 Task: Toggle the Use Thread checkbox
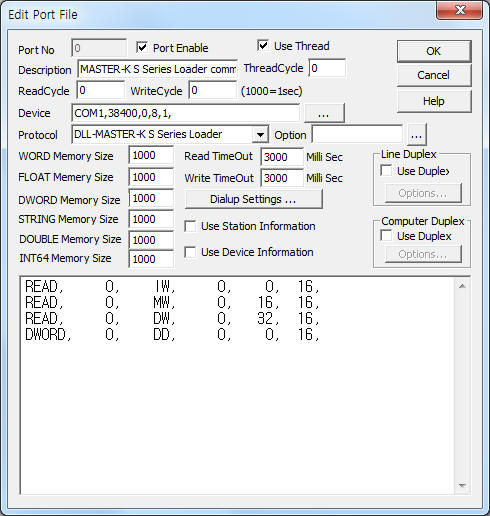tap(263, 45)
